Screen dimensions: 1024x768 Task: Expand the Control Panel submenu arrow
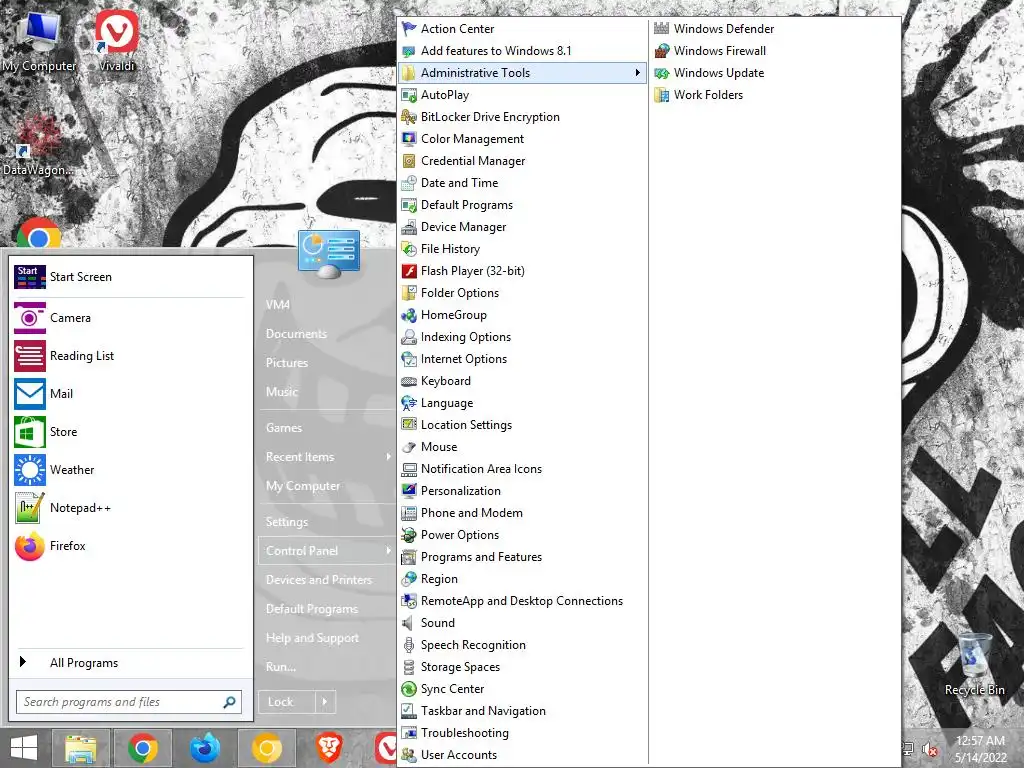[x=388, y=551]
